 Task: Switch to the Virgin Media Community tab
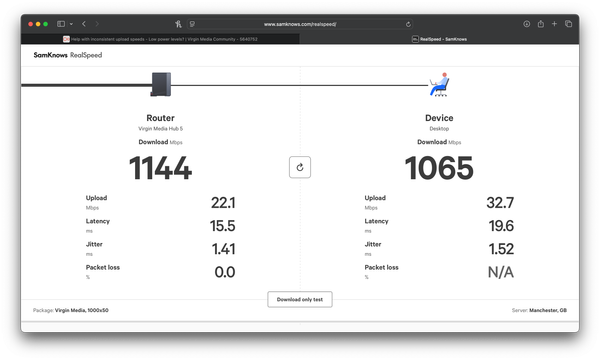click(160, 39)
